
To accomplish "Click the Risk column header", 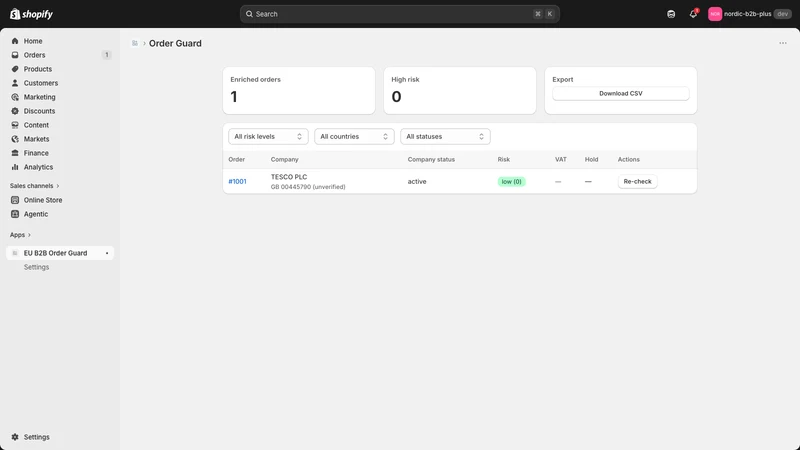I will 504,159.
